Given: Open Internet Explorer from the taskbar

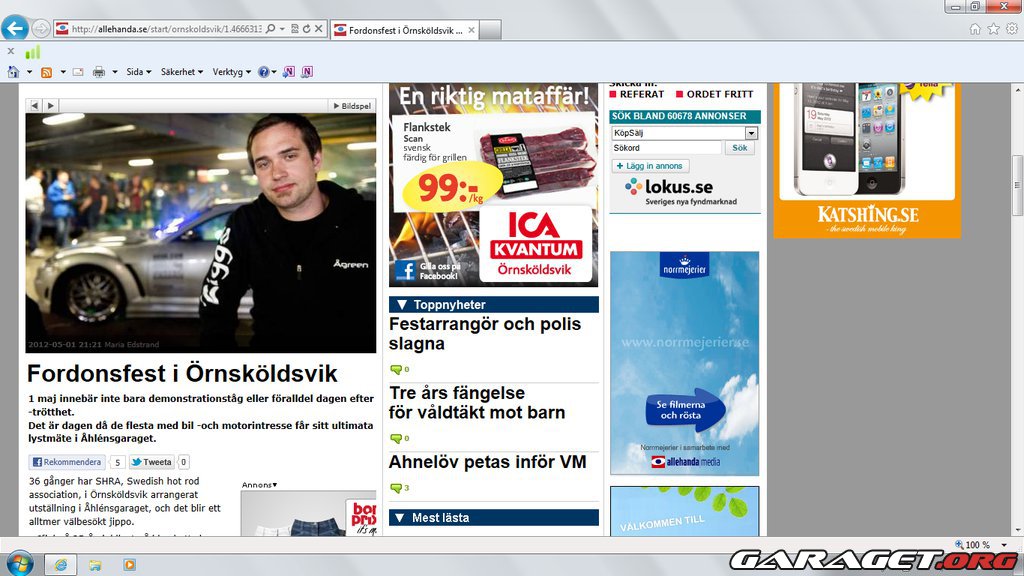Looking at the screenshot, I should [60, 564].
